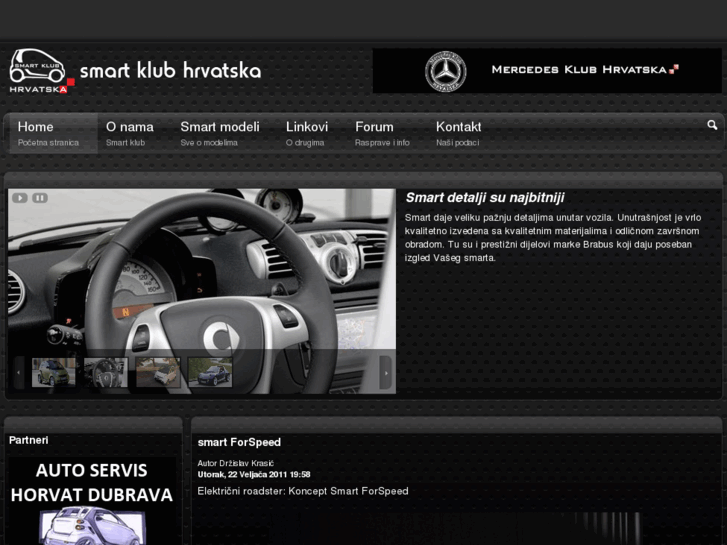Image resolution: width=727 pixels, height=545 pixels.
Task: Go to the Smart modeli menu
Action: (220, 133)
